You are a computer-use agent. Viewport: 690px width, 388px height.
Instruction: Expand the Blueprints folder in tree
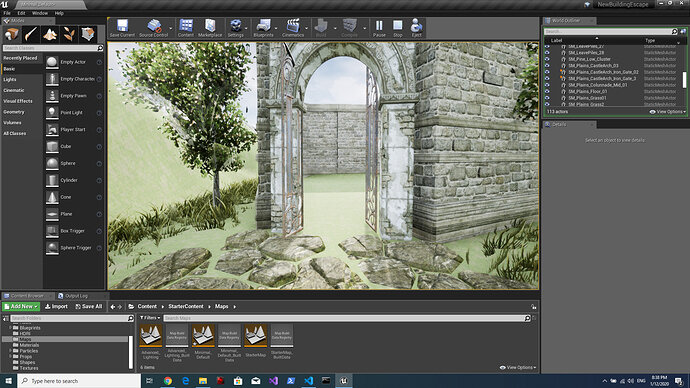(x=10, y=328)
